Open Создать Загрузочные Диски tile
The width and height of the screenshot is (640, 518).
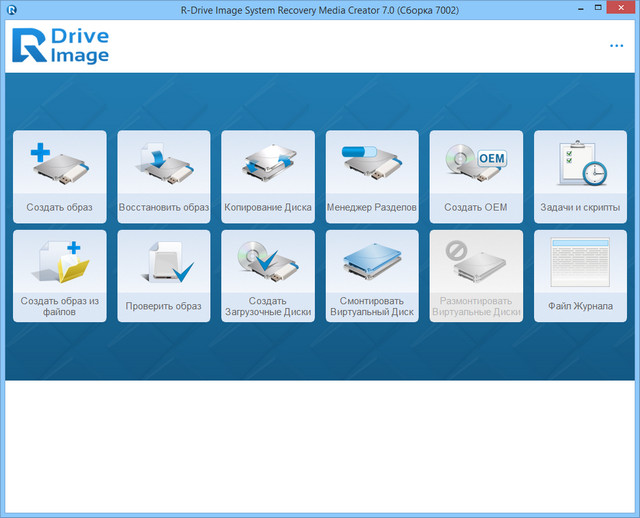[x=268, y=276]
